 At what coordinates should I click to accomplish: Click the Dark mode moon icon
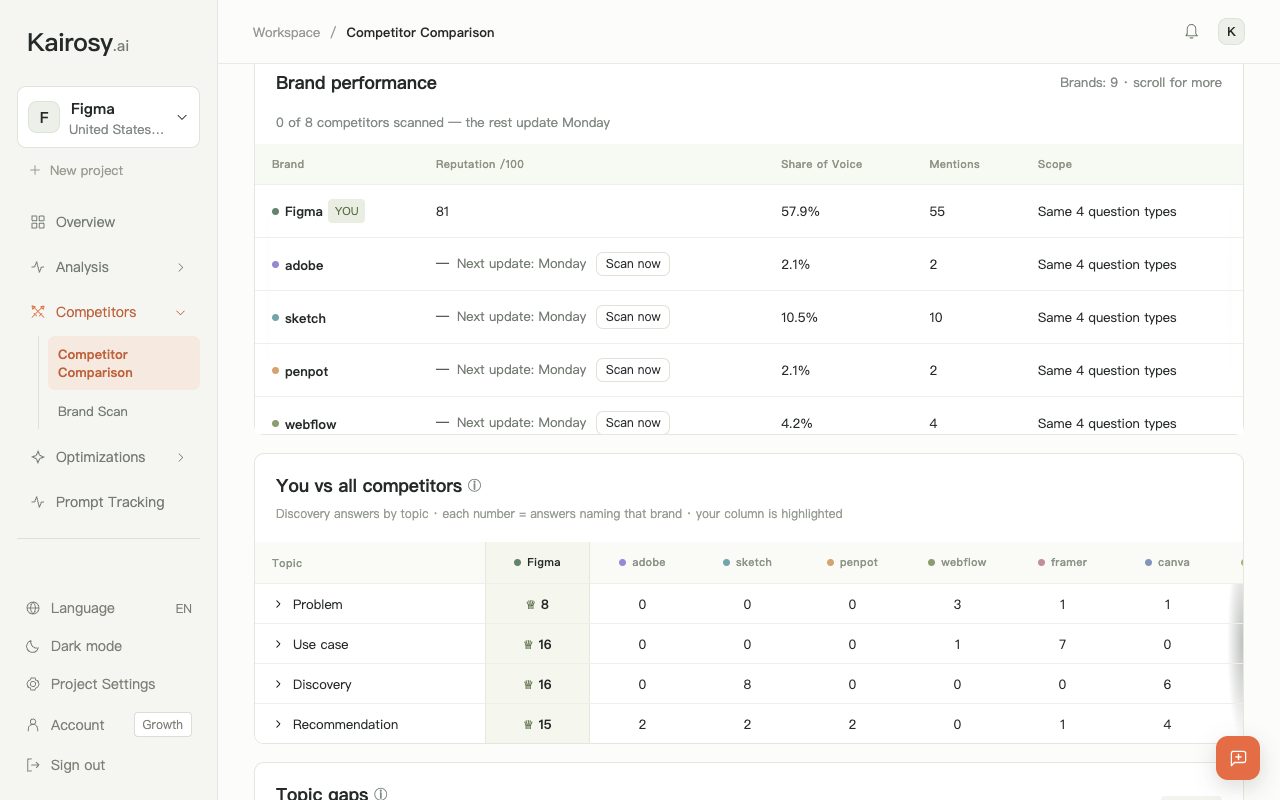pyautogui.click(x=33, y=646)
